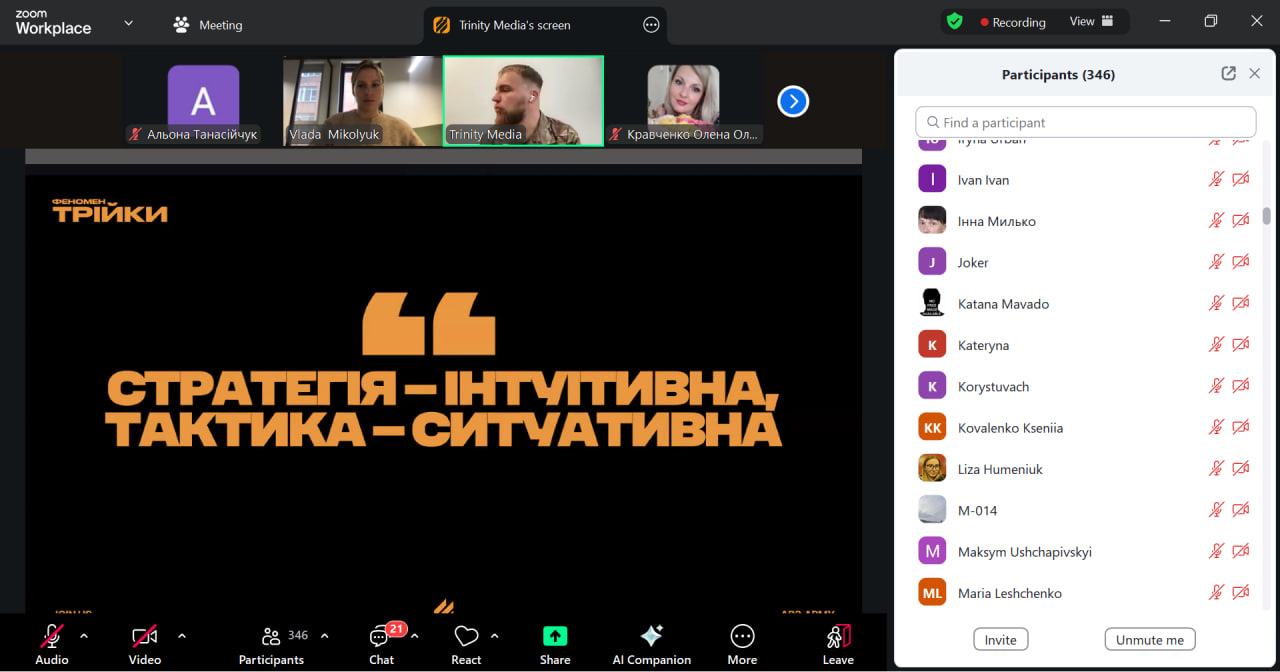This screenshot has width=1280, height=672.
Task: Open the More options icon
Action: tap(742, 637)
